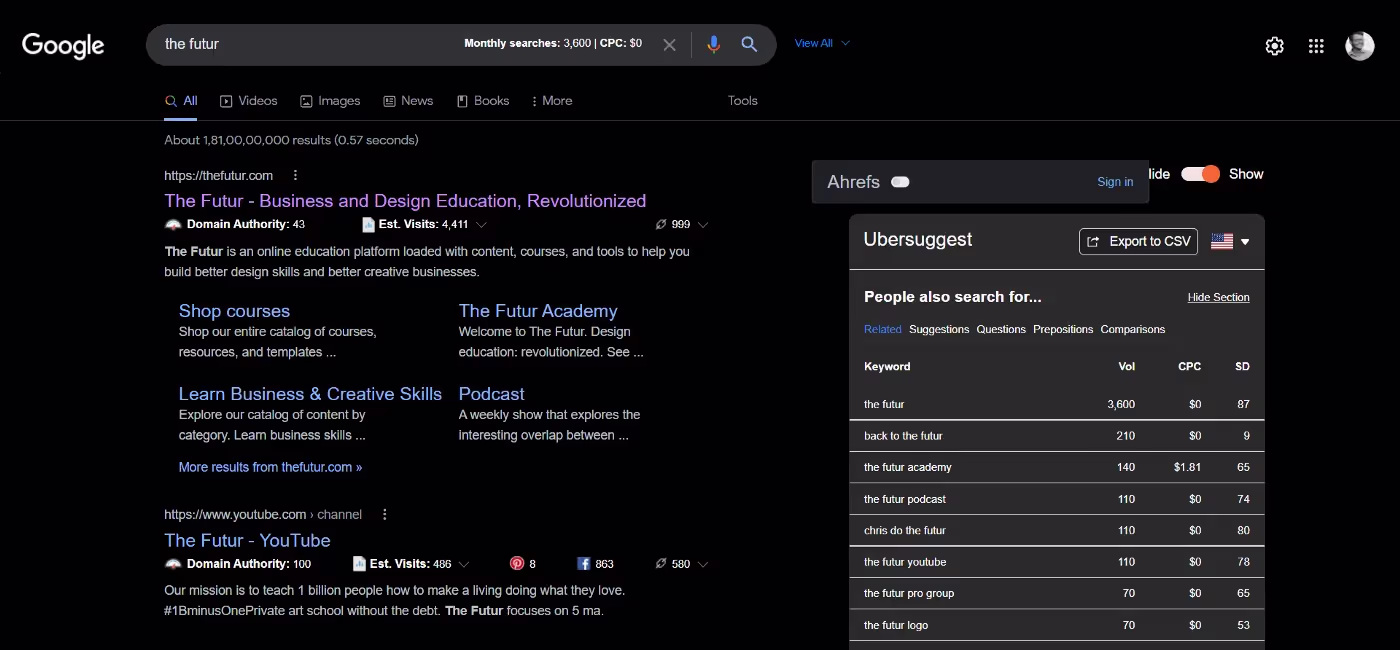Select Related tab in Ubersuggest
Screen dimensions: 1400x650
[882, 329]
